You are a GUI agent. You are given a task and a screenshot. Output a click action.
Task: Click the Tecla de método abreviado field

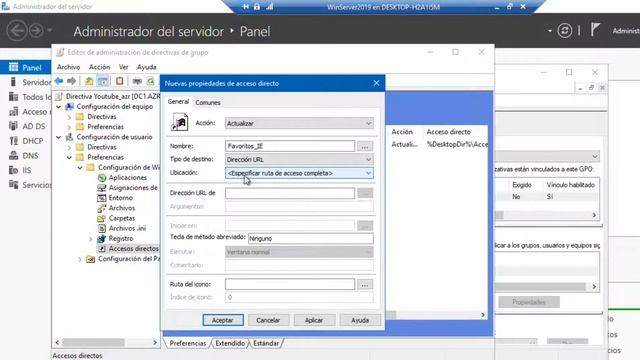pyautogui.click(x=311, y=238)
